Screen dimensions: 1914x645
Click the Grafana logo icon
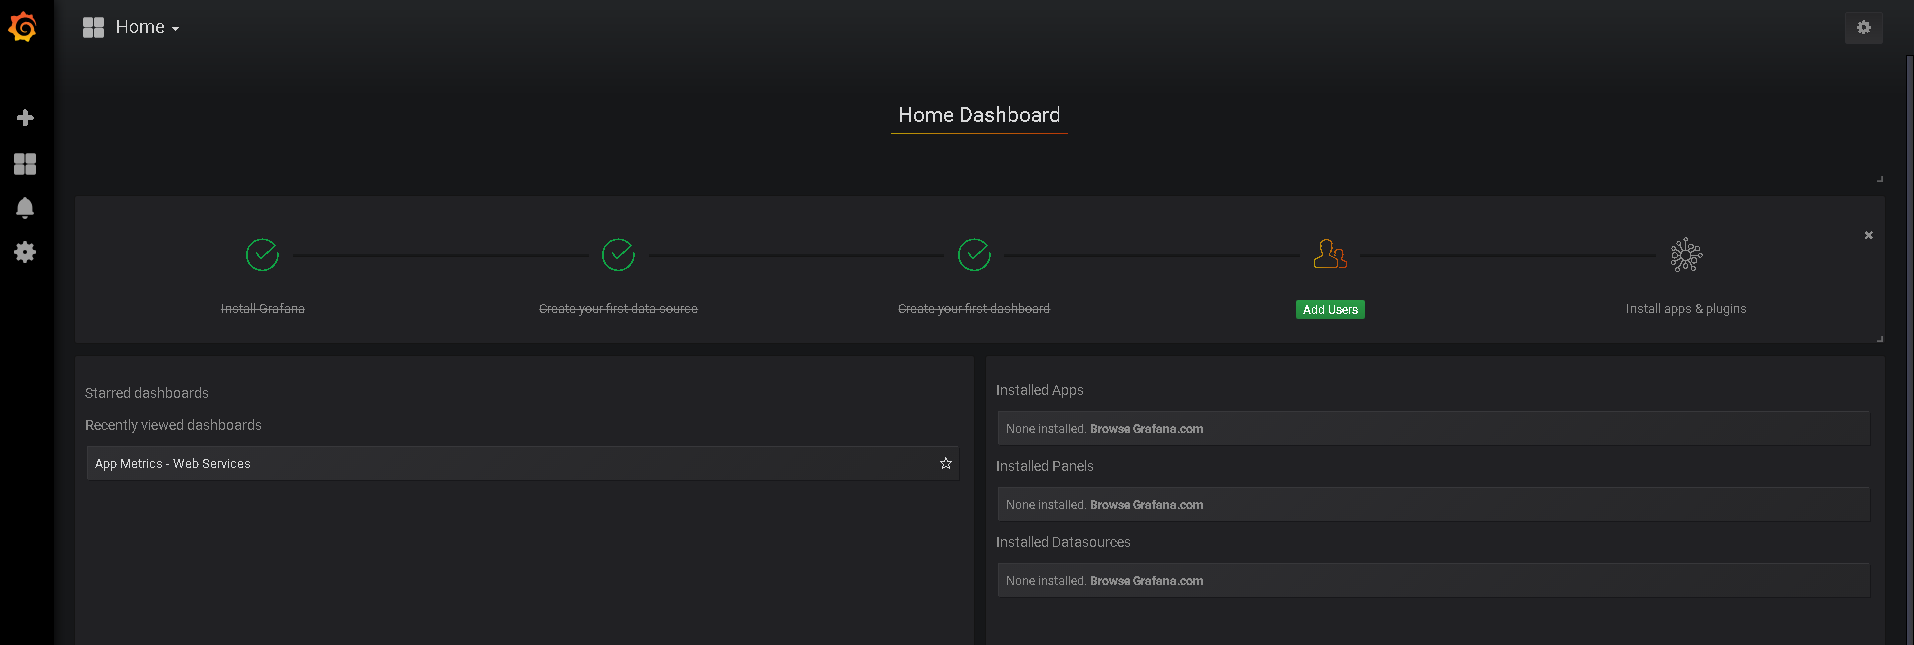tap(22, 27)
